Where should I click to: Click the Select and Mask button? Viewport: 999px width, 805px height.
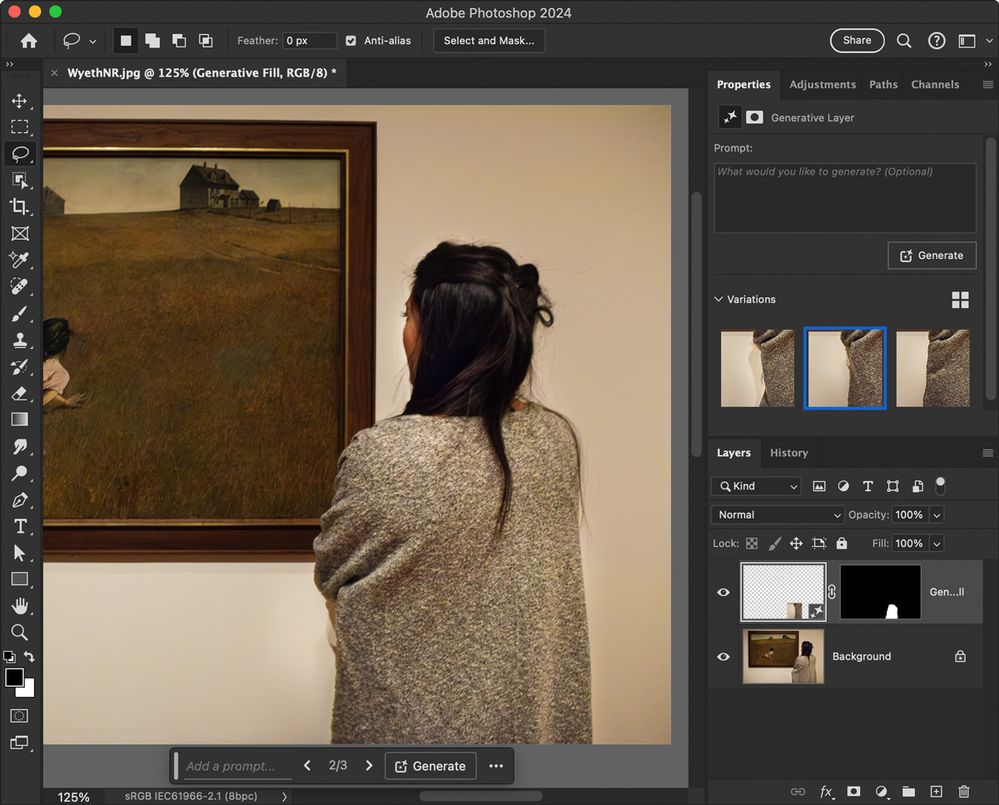click(x=489, y=41)
